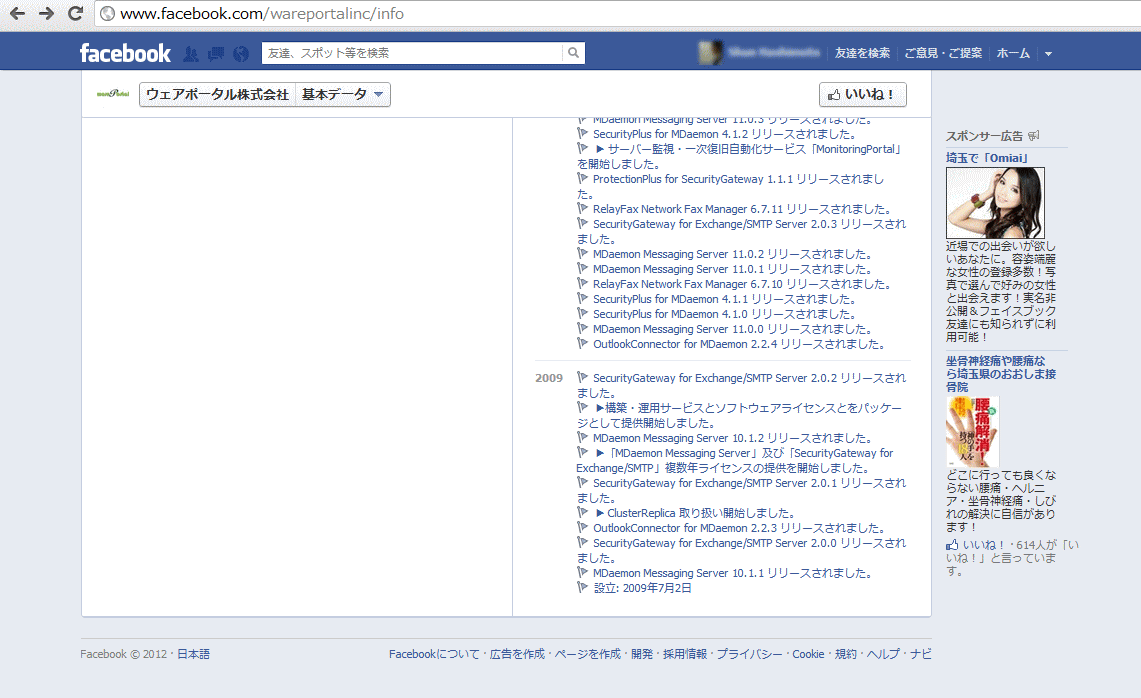Click the address bar URL

pos(261,14)
